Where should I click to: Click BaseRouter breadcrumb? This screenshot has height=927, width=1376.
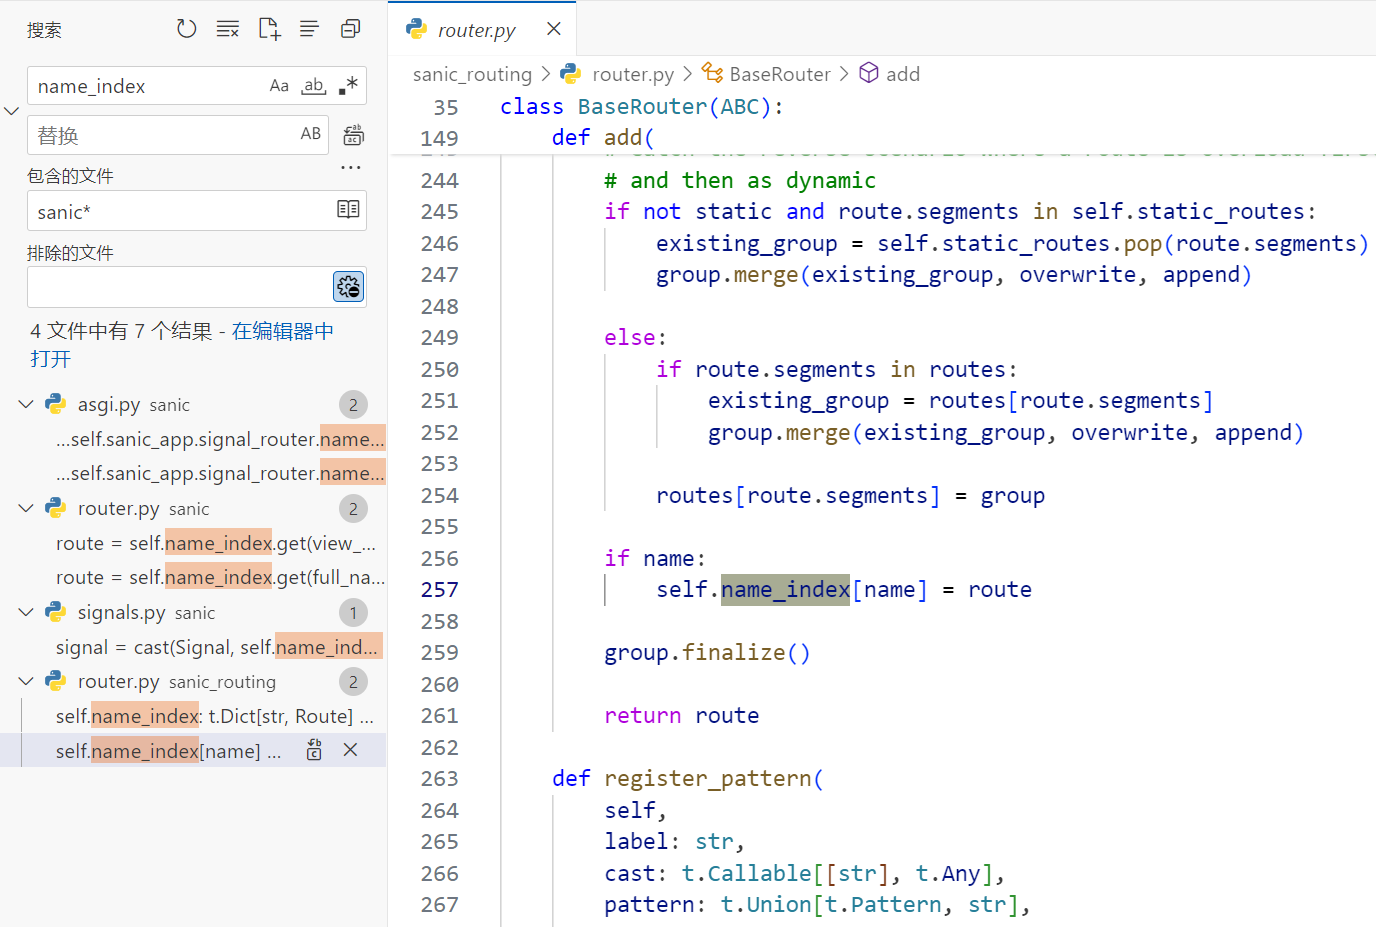pos(780,74)
